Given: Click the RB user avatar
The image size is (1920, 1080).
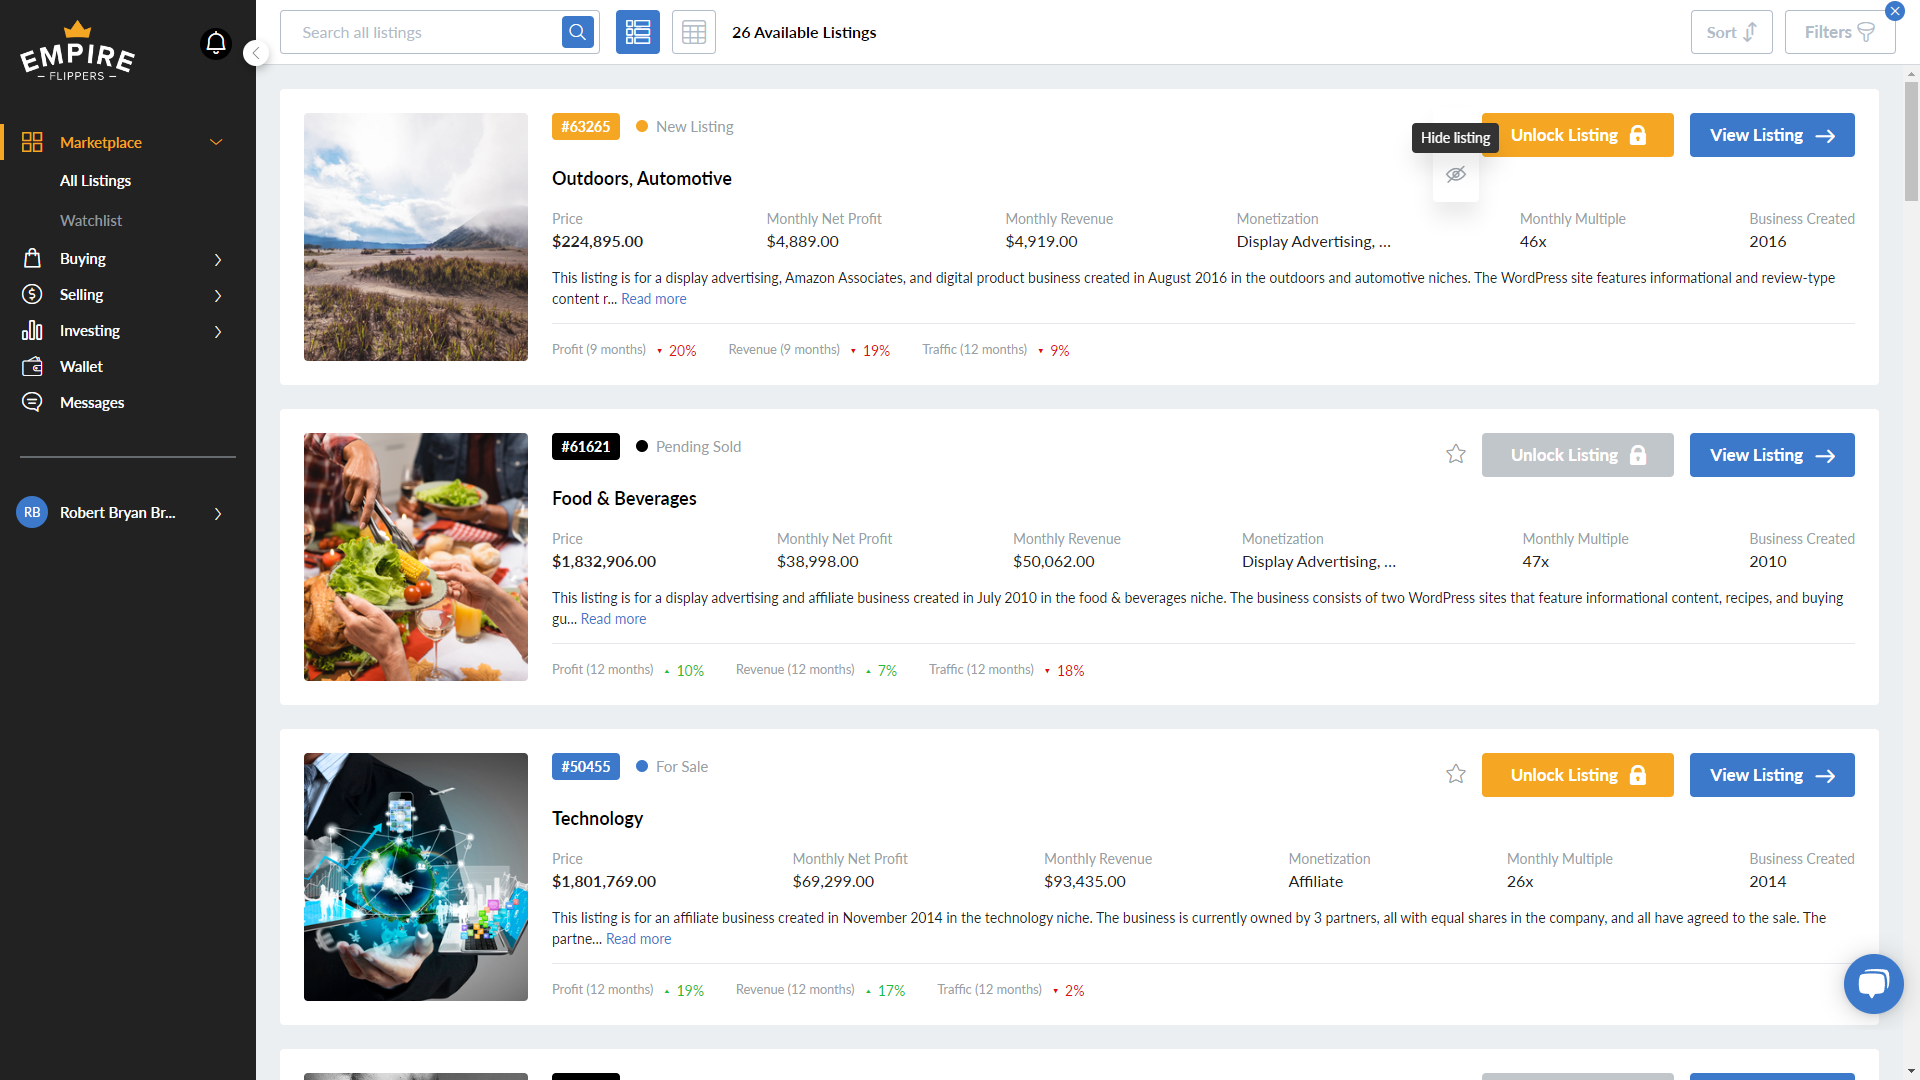Looking at the screenshot, I should click(32, 512).
